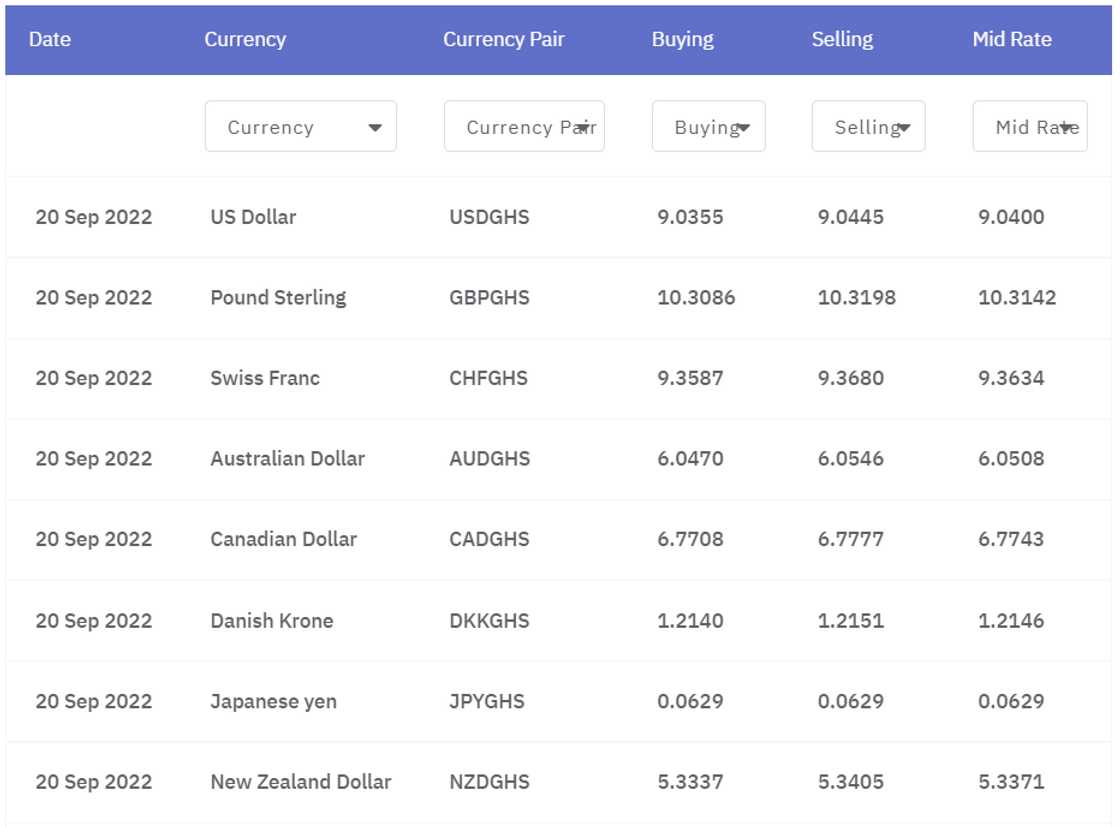Open the Currency filter dropdown
This screenshot has width=1120, height=827.
[300, 126]
